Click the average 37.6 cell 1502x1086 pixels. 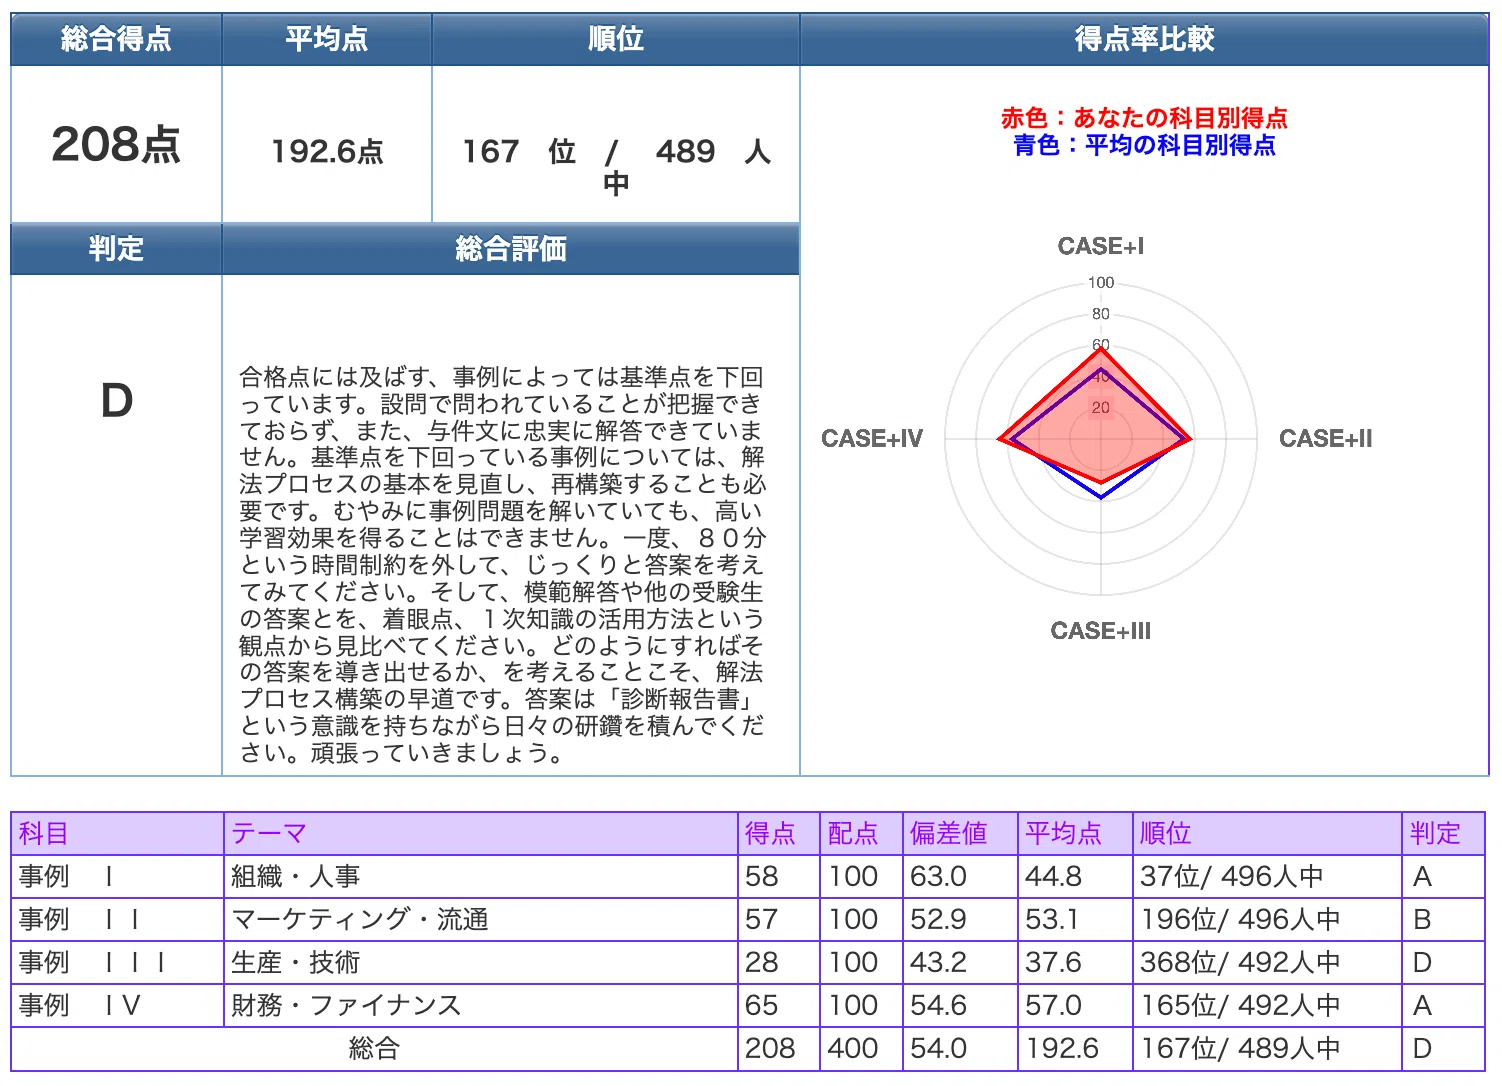1075,962
